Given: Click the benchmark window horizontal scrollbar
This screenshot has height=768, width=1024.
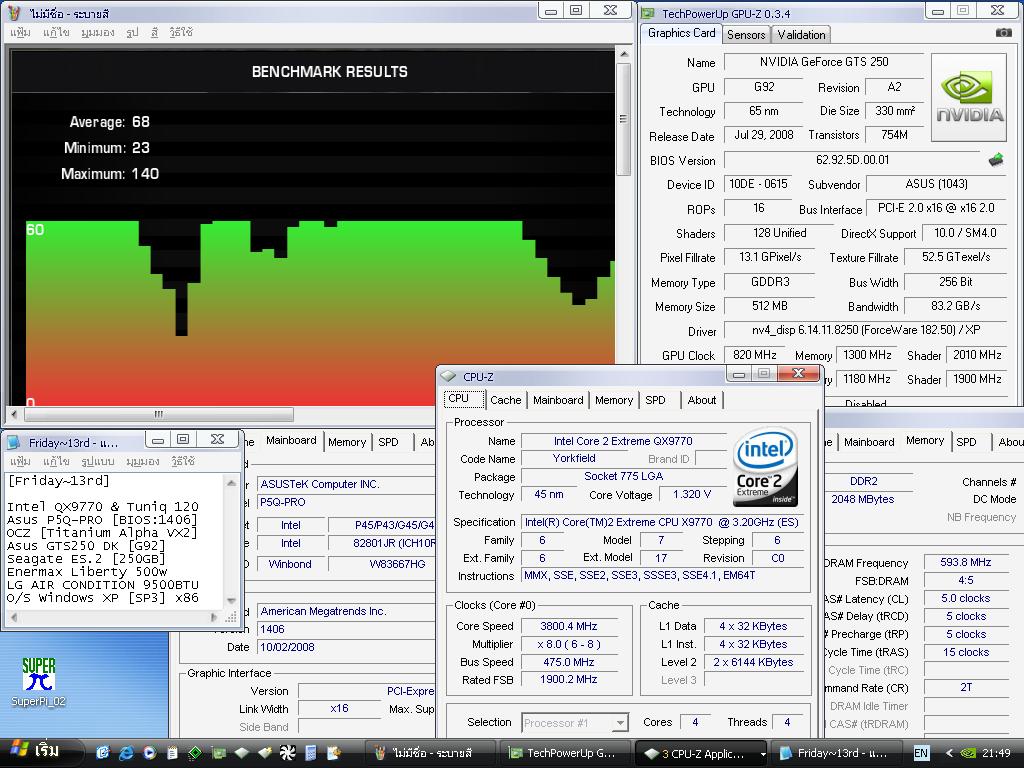Looking at the screenshot, I should pyautogui.click(x=158, y=414).
